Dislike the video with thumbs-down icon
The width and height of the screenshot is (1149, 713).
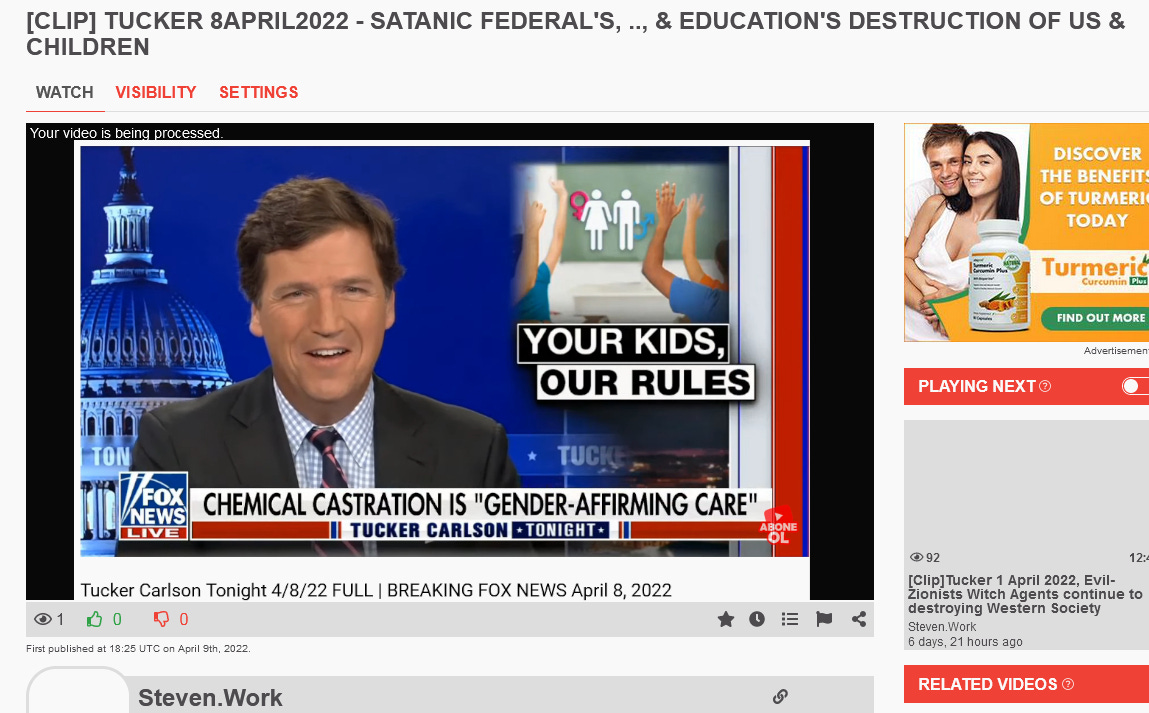pos(161,619)
